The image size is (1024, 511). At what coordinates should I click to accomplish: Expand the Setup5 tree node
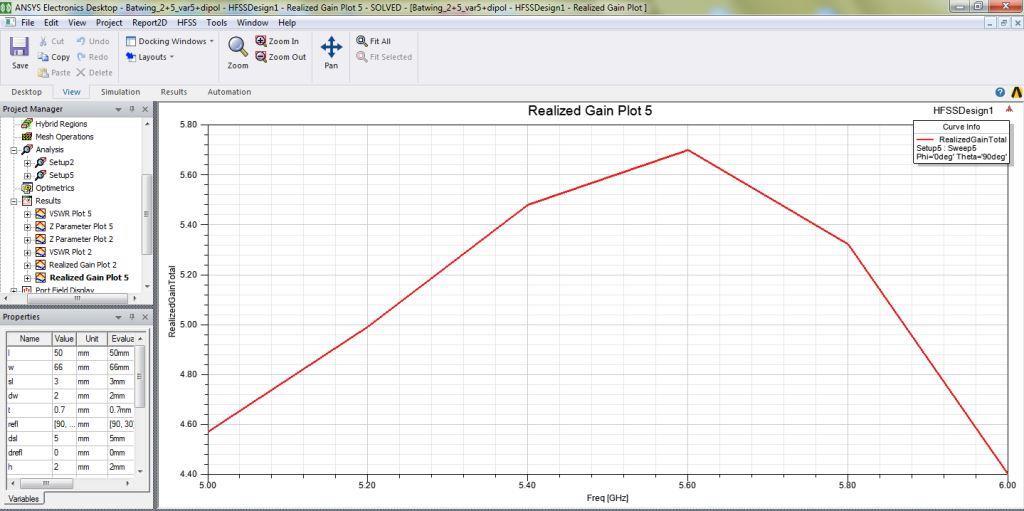pyautogui.click(x=28, y=175)
